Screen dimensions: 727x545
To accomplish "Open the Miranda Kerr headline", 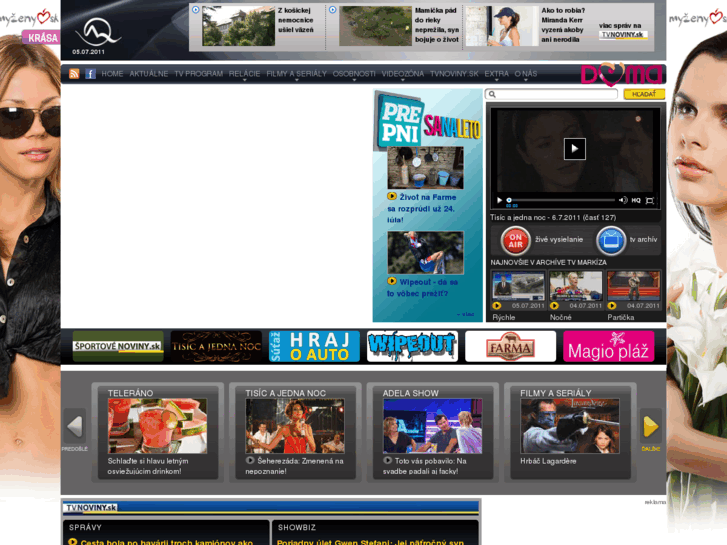I will coord(563,25).
